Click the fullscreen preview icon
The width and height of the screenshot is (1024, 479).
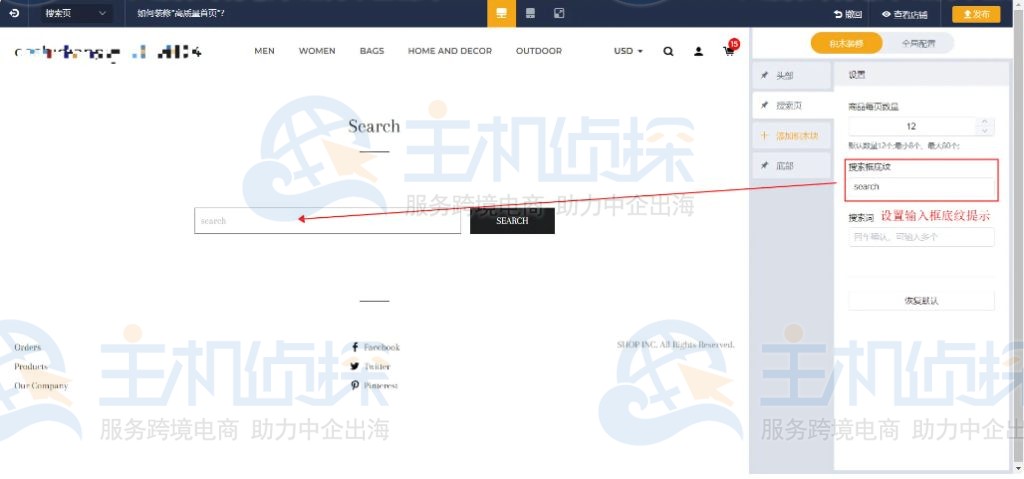[x=559, y=13]
